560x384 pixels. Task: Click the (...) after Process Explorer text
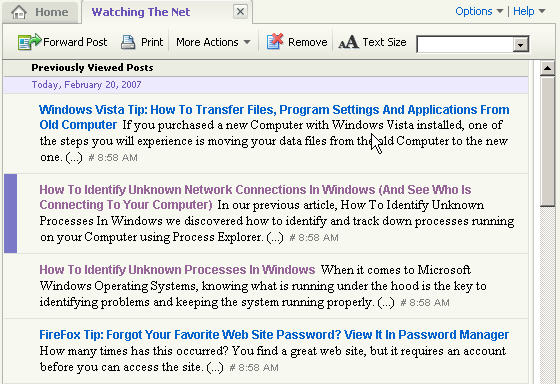pos(275,237)
